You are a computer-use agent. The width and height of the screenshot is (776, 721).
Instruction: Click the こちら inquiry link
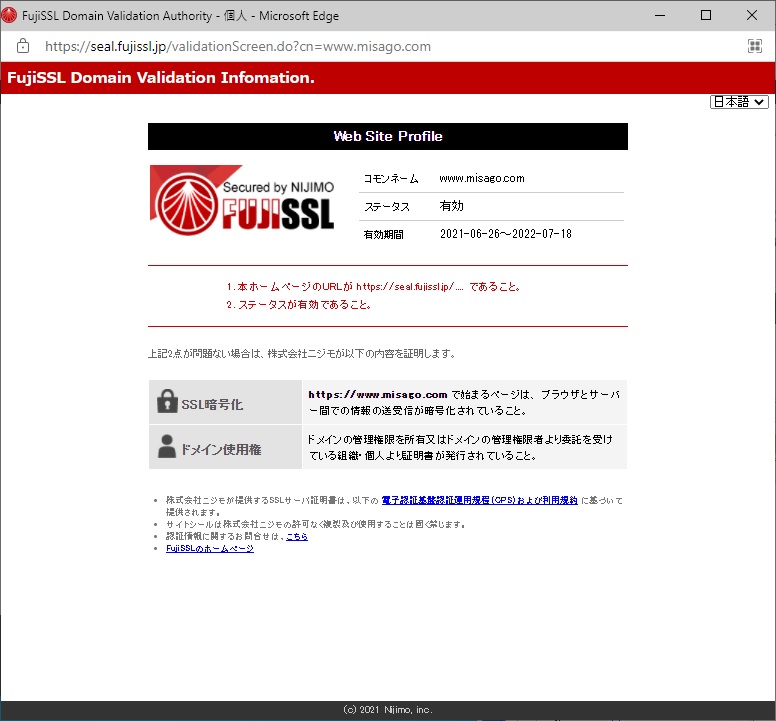tap(297, 536)
